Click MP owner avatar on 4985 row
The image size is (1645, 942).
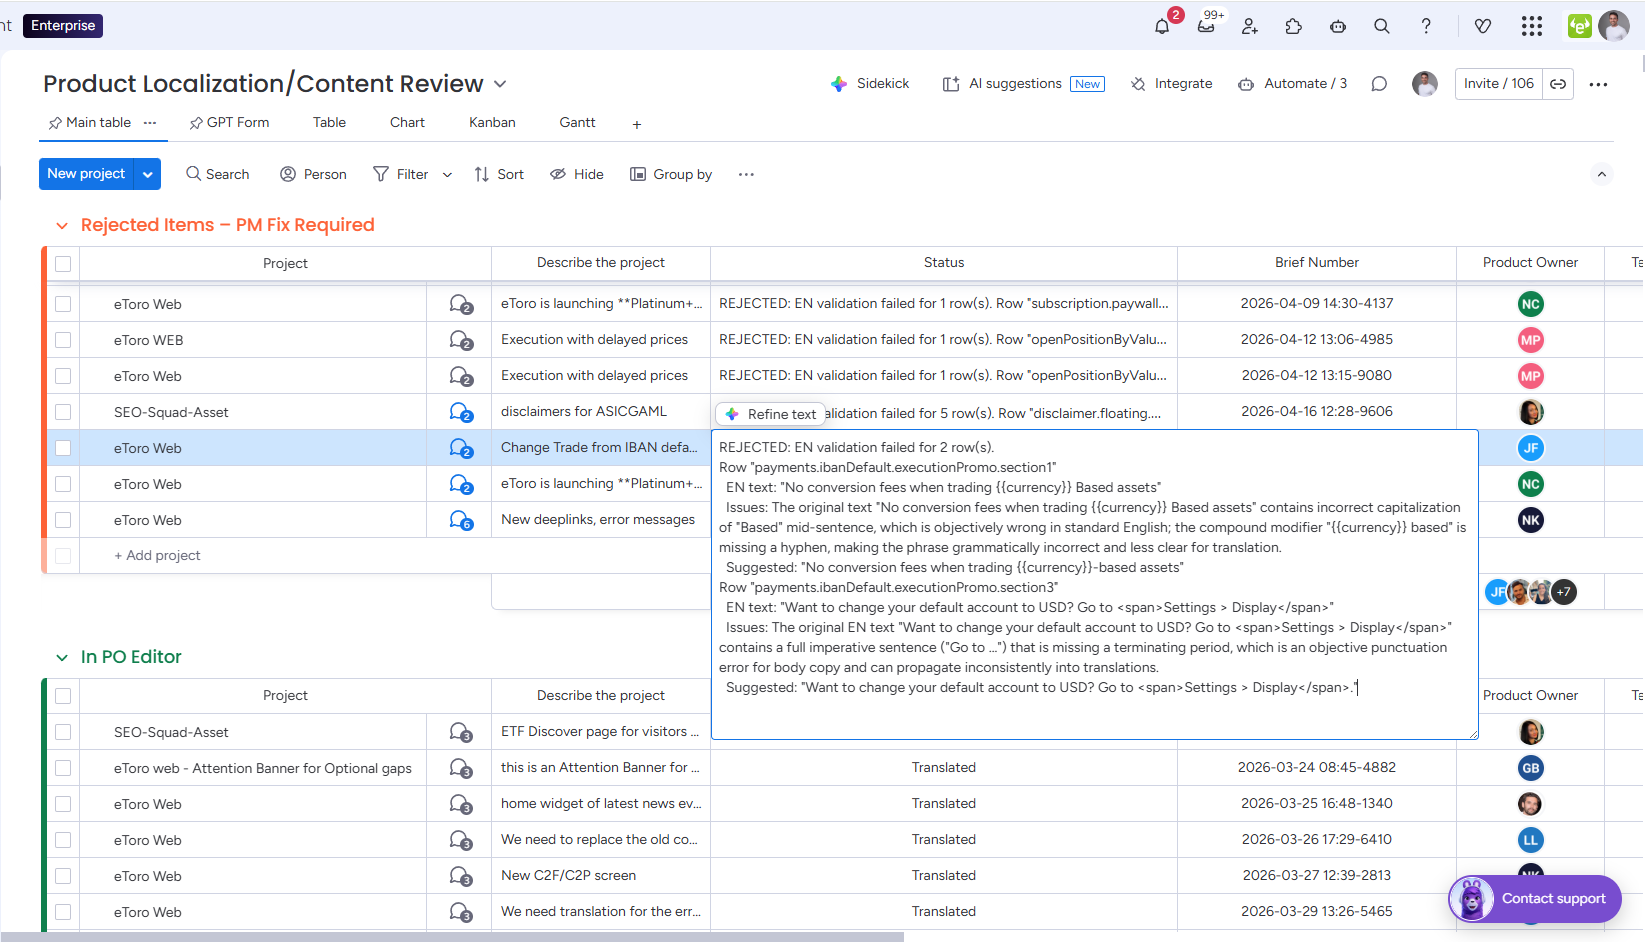coord(1530,340)
